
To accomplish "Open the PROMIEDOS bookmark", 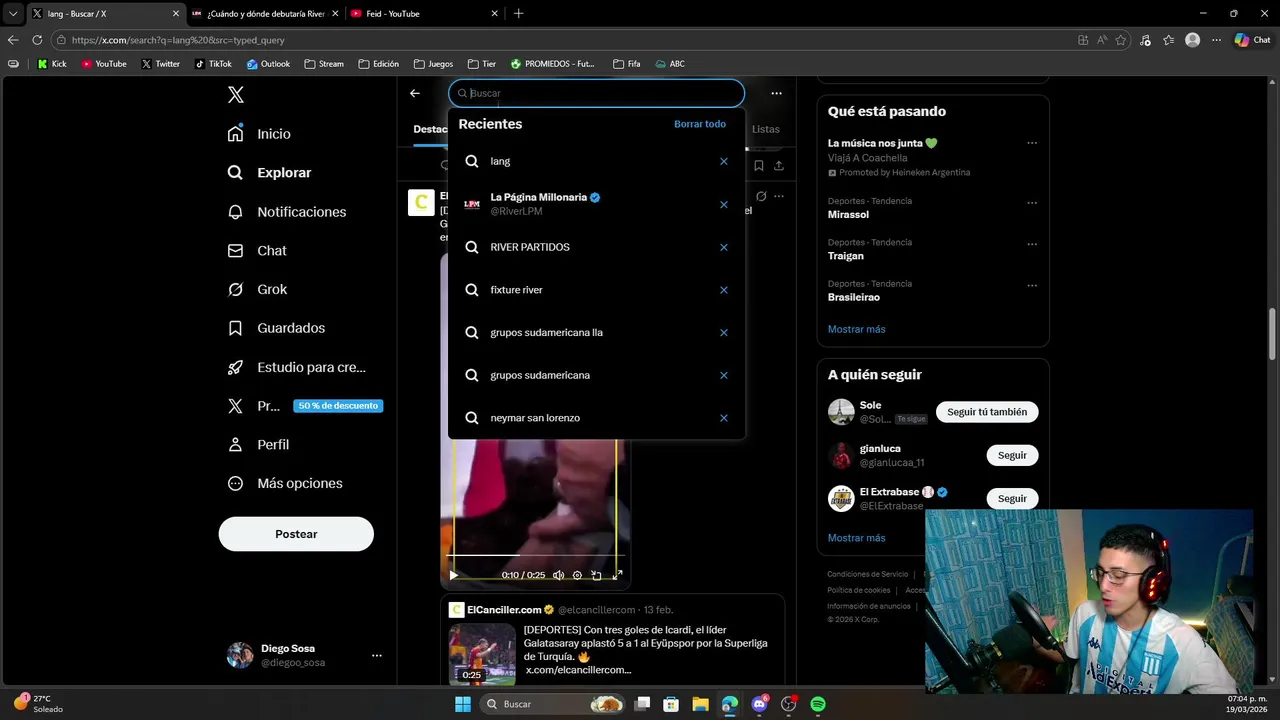I will coord(552,64).
